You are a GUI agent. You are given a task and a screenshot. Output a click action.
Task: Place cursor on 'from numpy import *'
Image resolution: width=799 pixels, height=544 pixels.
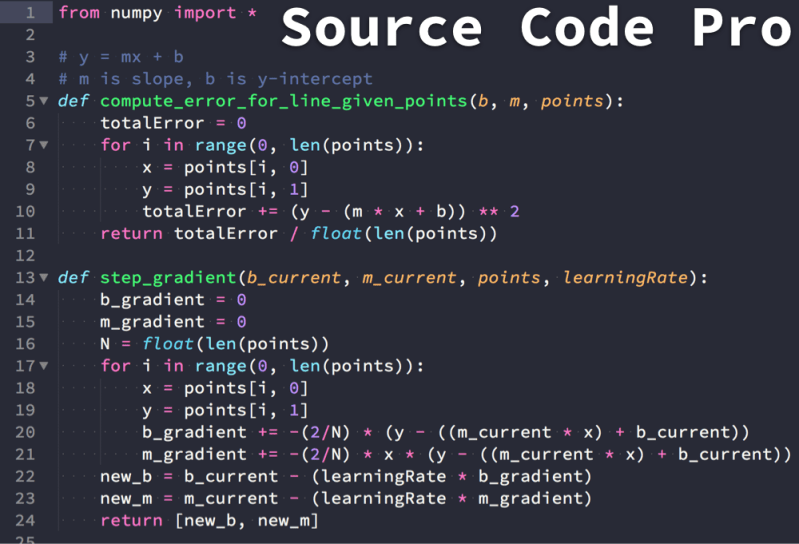click(157, 13)
